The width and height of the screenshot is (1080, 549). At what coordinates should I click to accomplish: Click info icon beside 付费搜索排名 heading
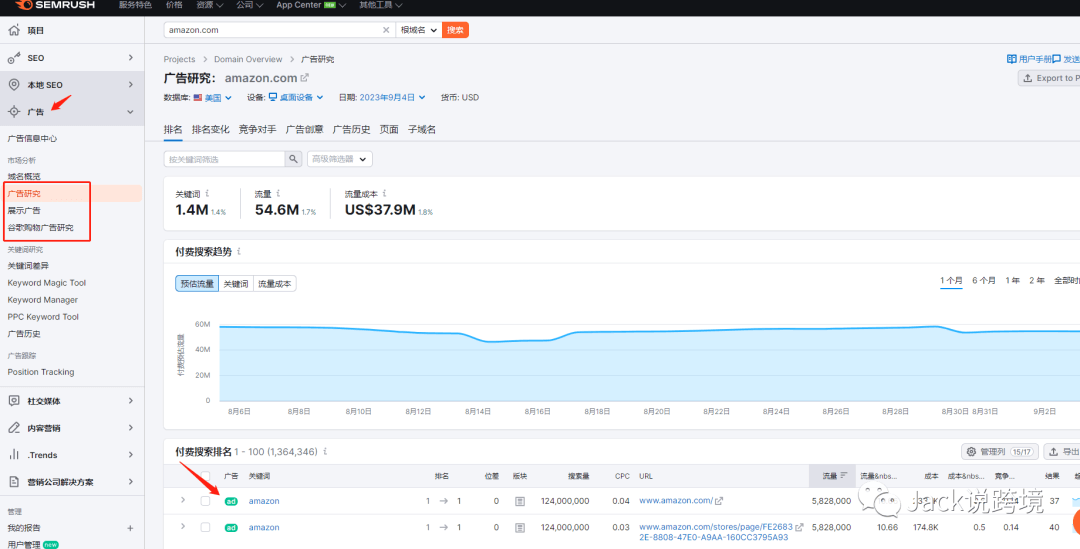325,452
